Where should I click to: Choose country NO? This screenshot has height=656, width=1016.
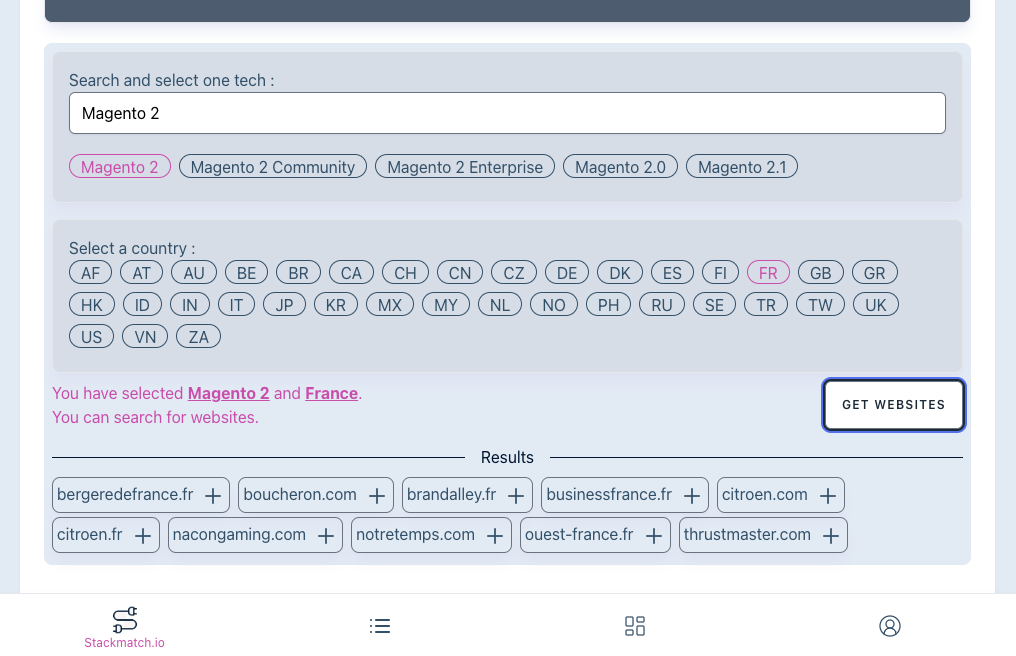(554, 304)
